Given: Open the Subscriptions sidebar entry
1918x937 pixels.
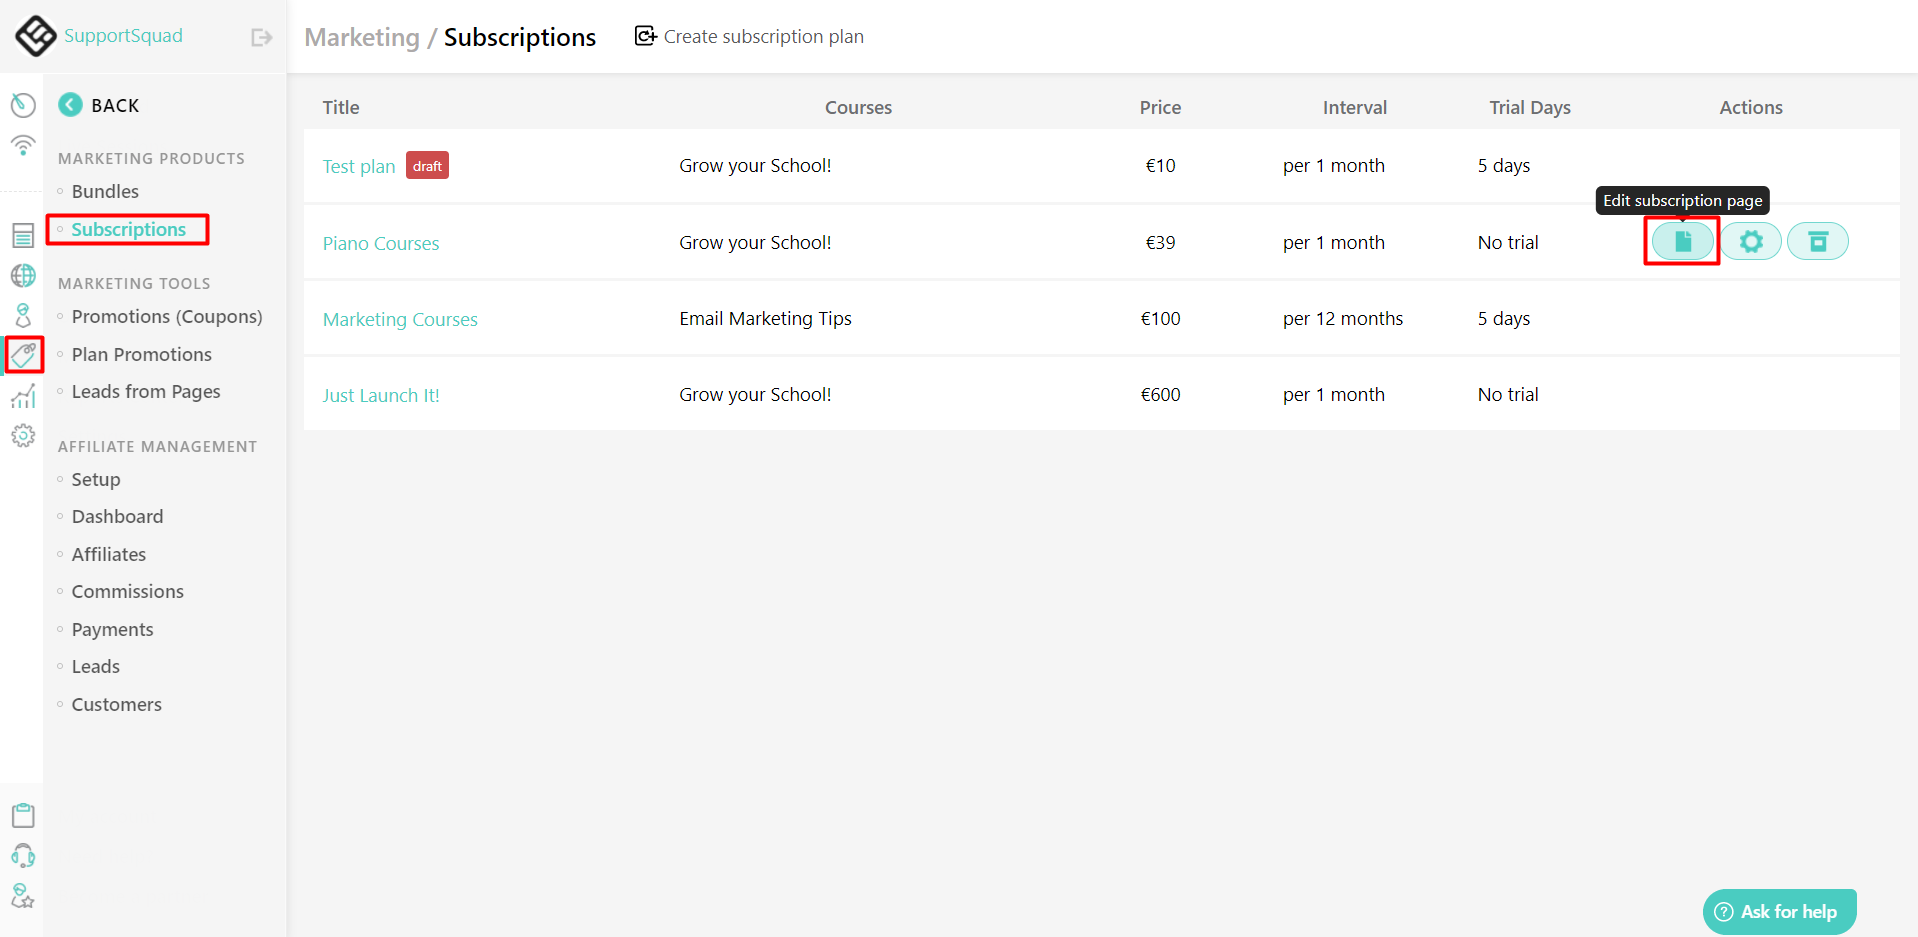Looking at the screenshot, I should pos(129,229).
